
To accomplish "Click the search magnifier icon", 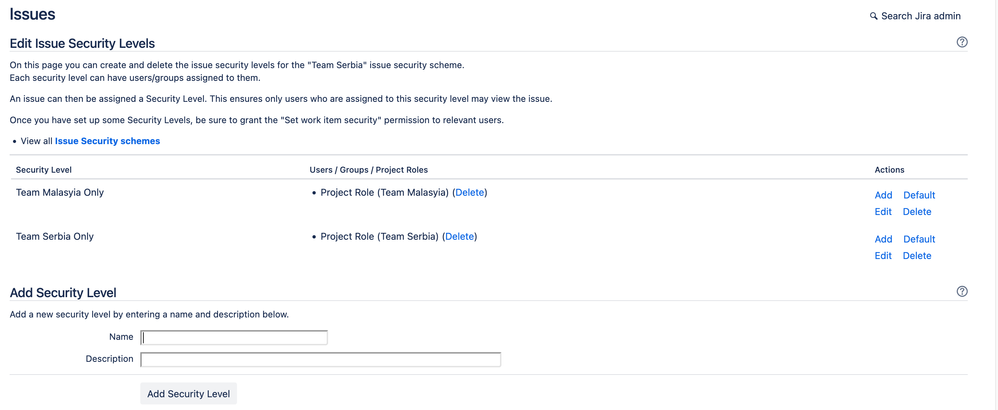I will [x=873, y=16].
